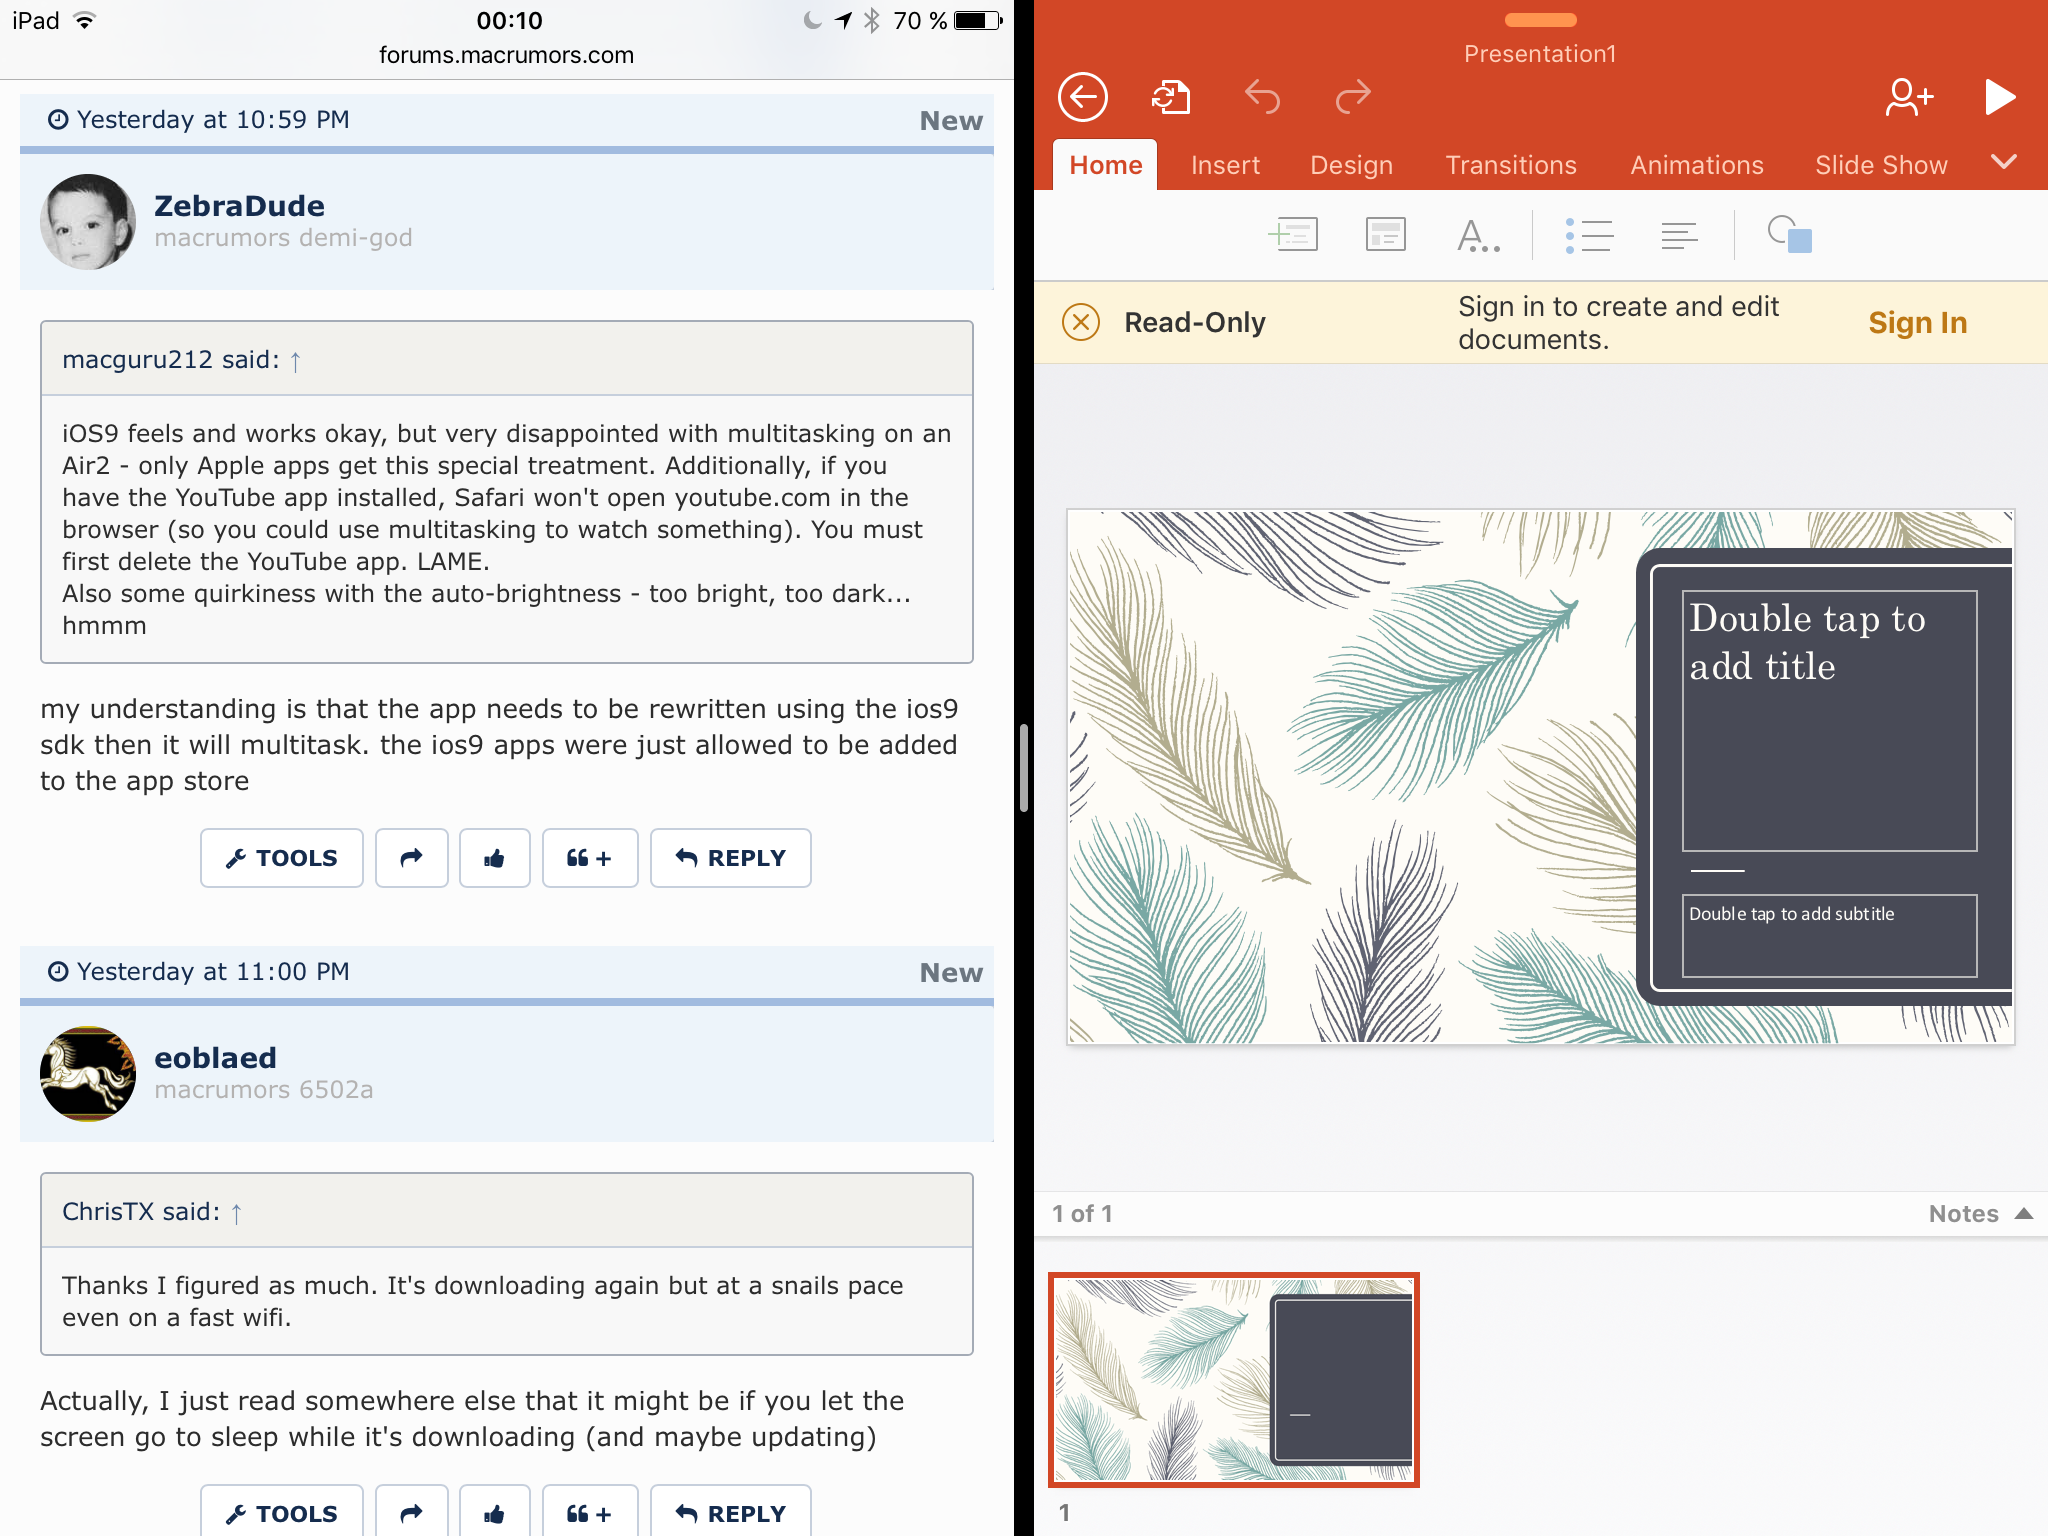Tap the title placeholder on the slide
This screenshot has height=1536, width=2048.
point(1829,721)
